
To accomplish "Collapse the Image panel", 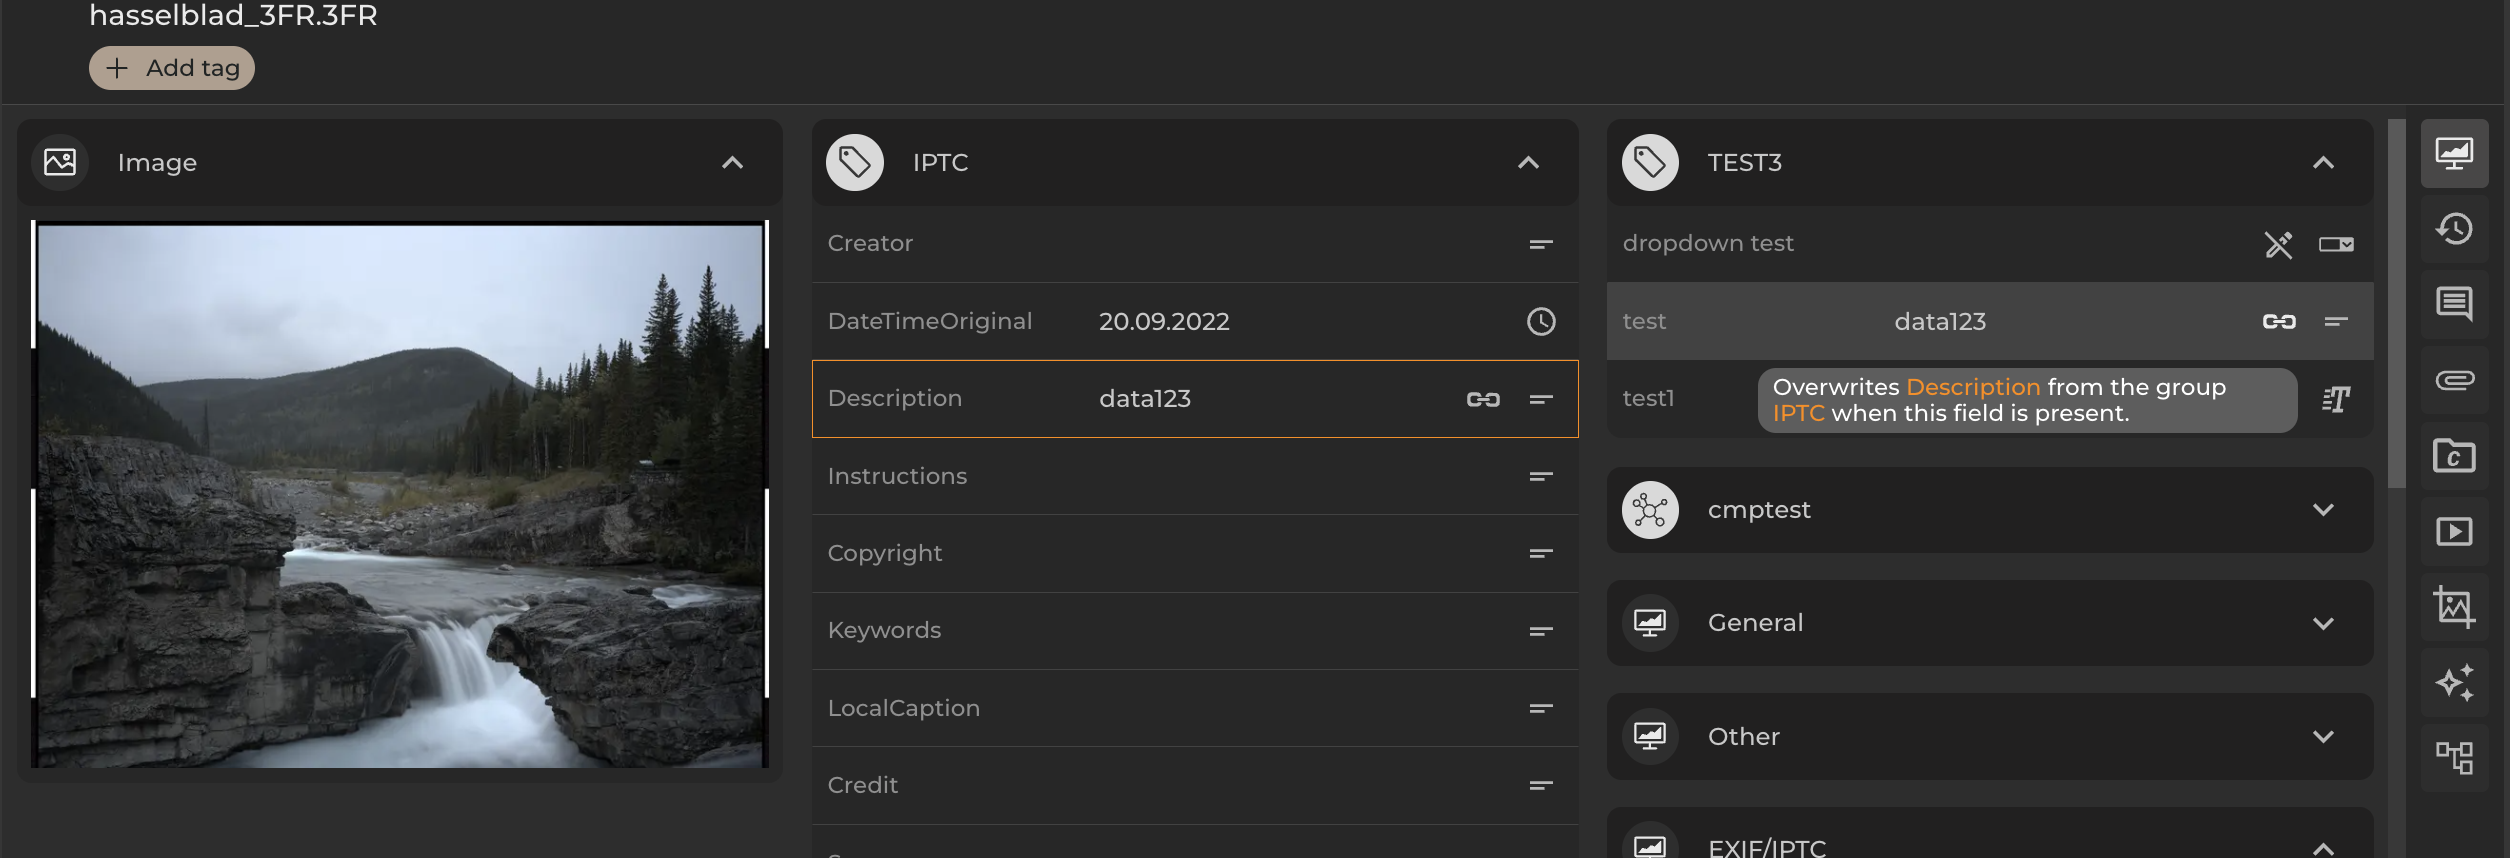I will (x=732, y=163).
